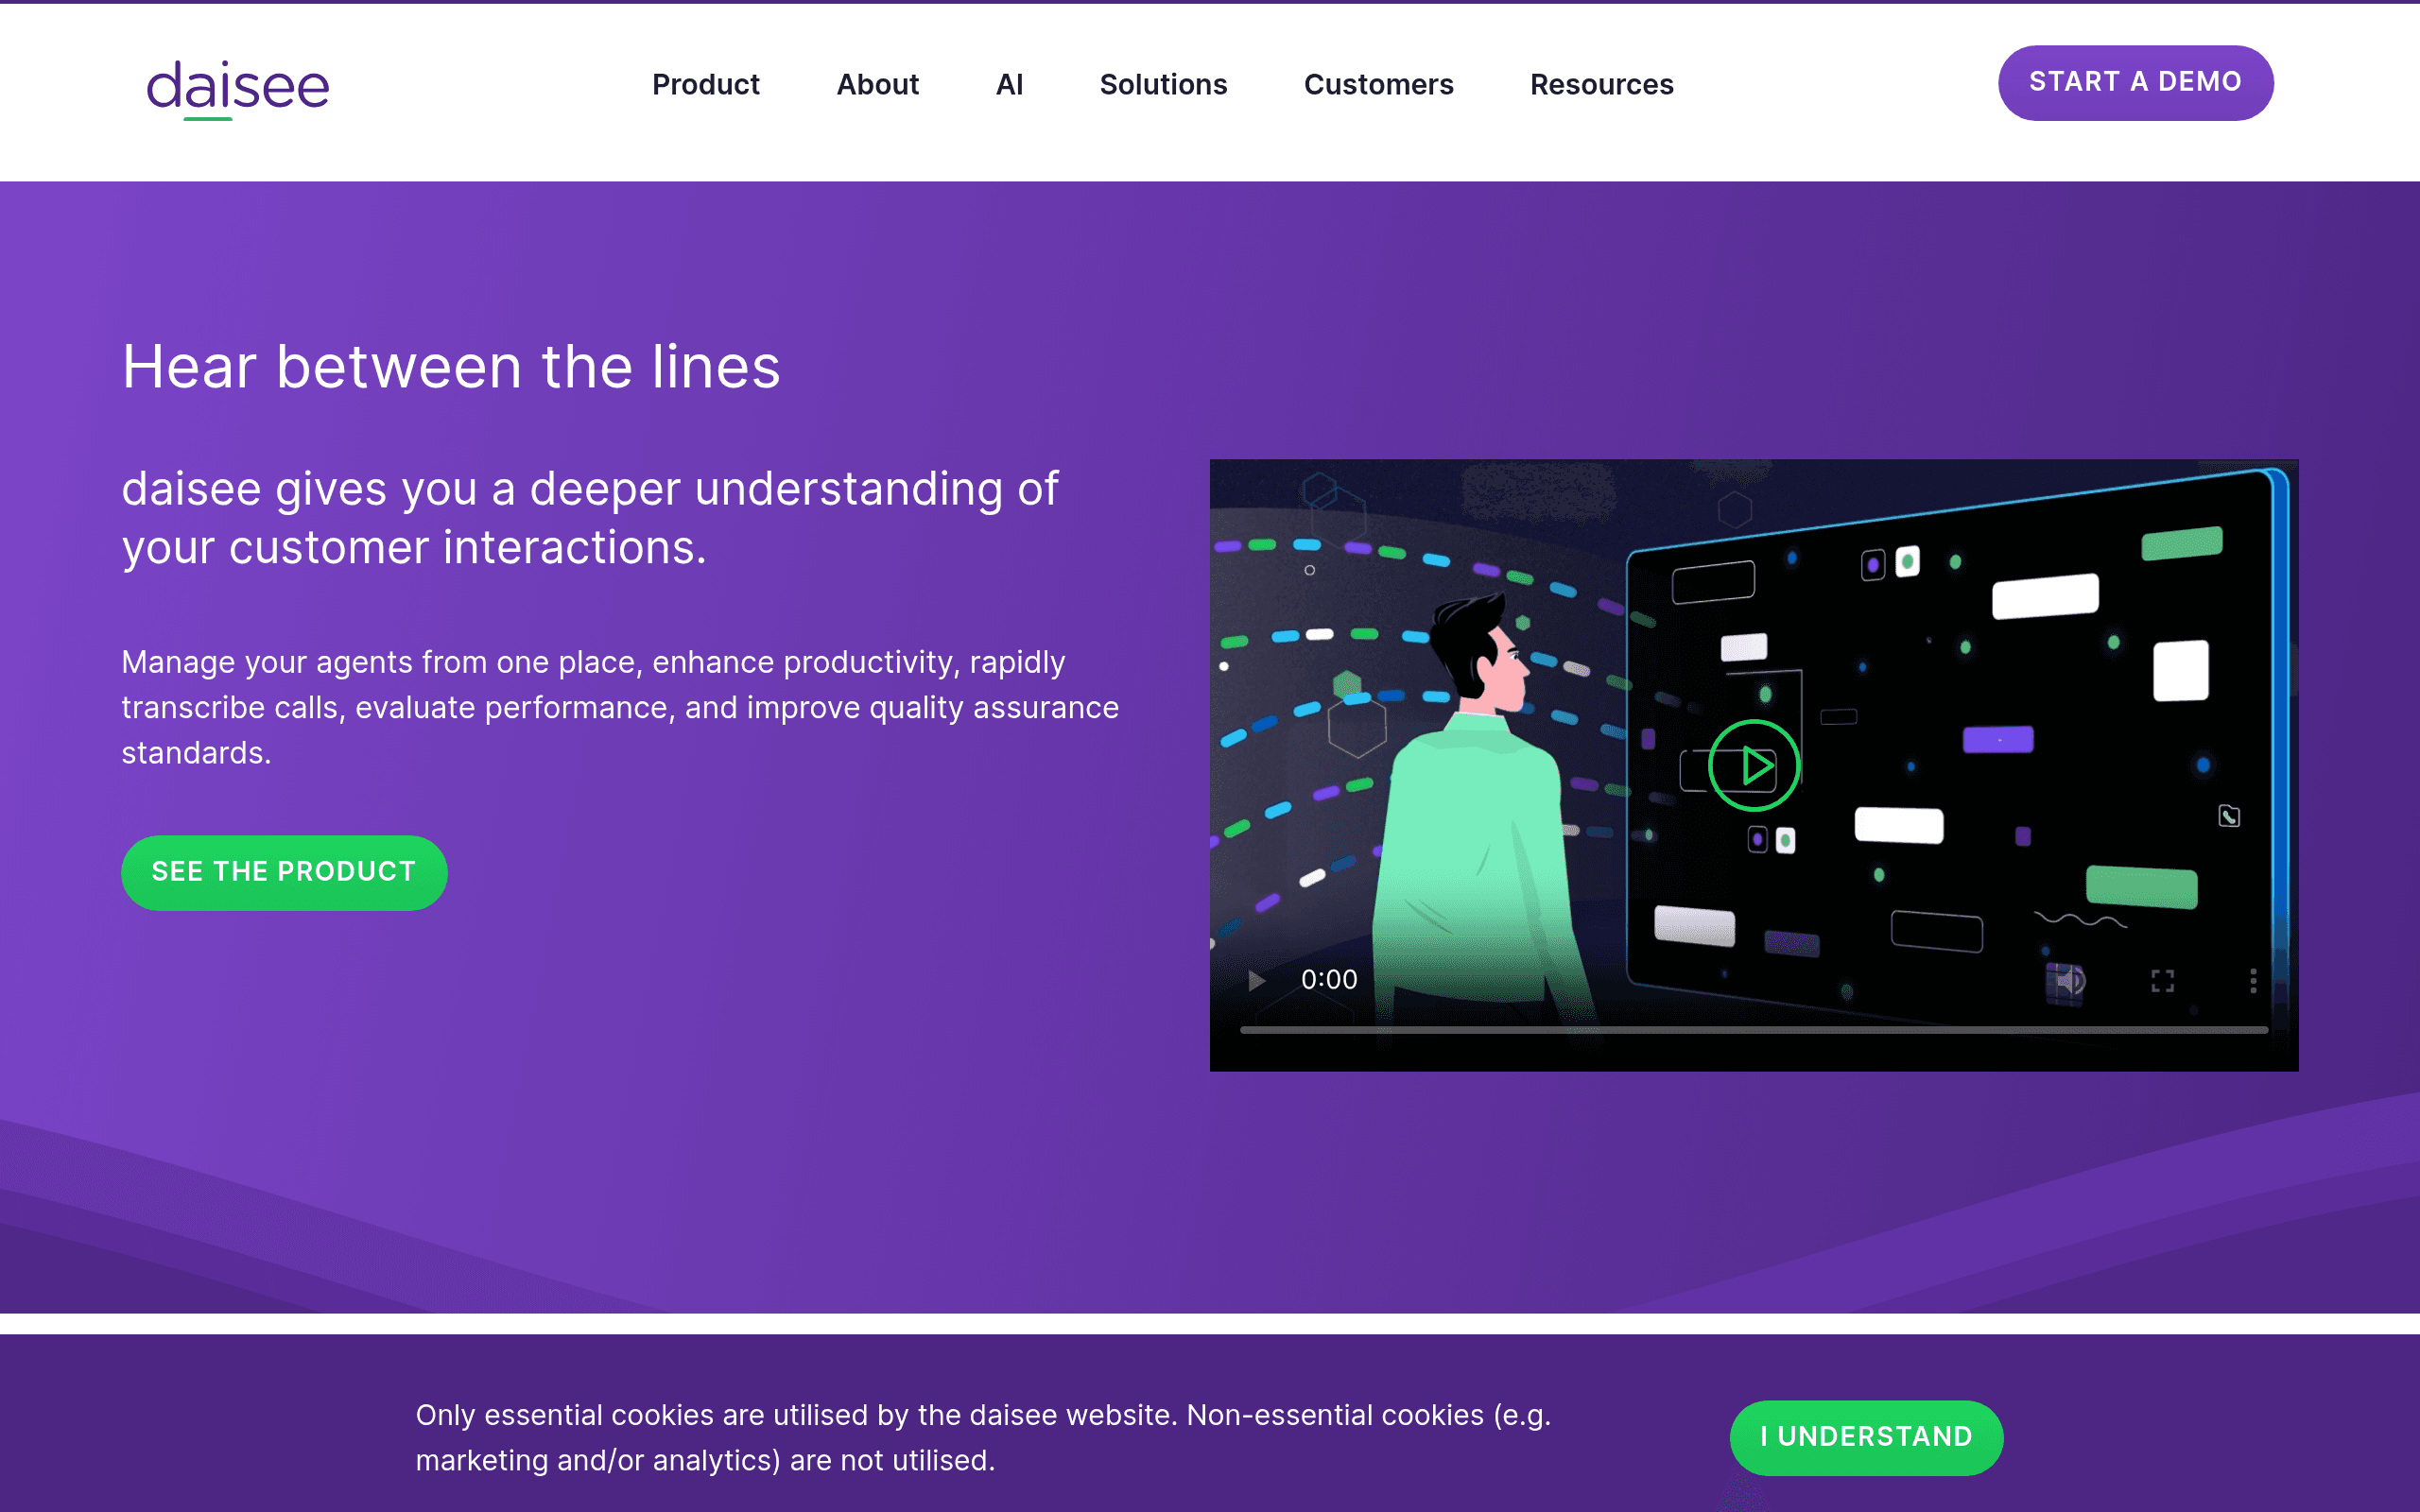Click the cookie notice text 'Only essential cookies are utilised'
Viewport: 2420px width, 1512px height.
coord(983,1437)
